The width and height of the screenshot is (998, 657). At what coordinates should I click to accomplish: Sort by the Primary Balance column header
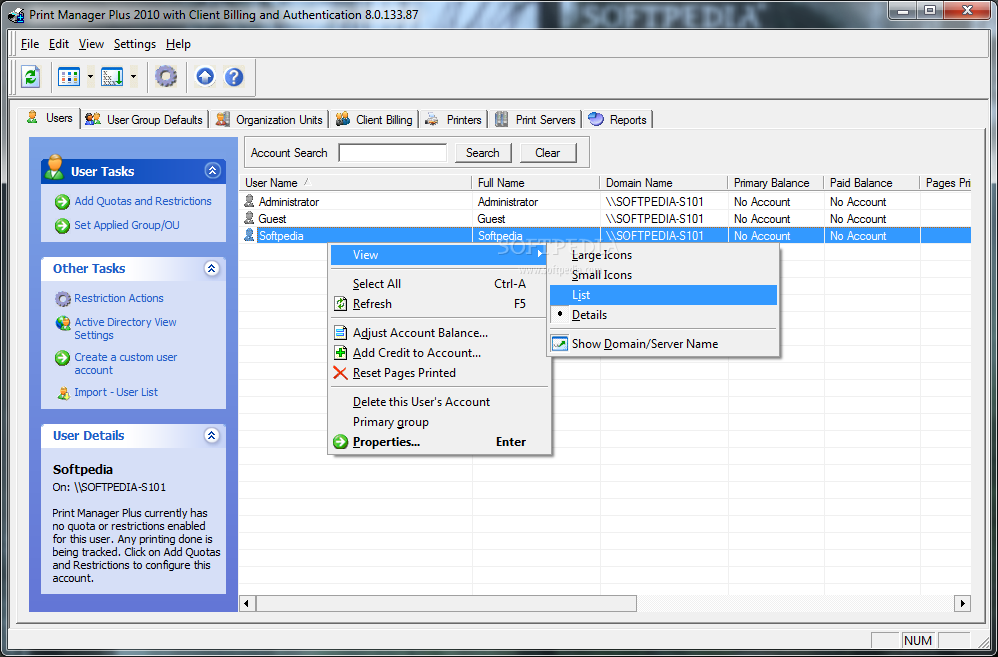[x=775, y=183]
